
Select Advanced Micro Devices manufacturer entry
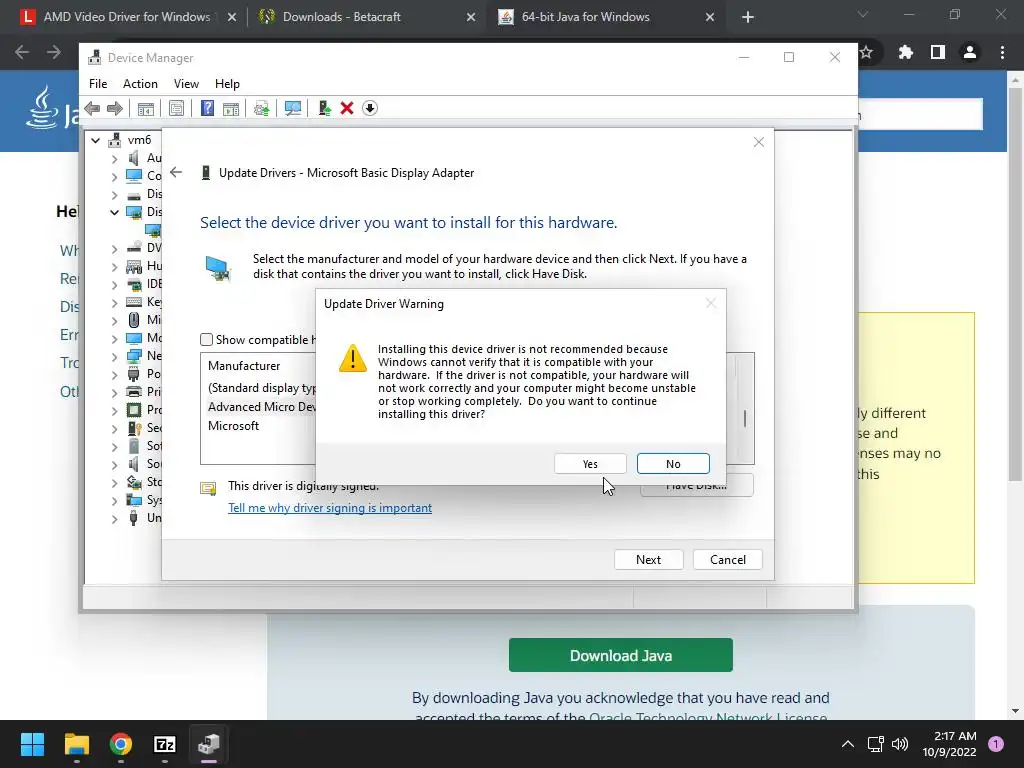pos(262,407)
